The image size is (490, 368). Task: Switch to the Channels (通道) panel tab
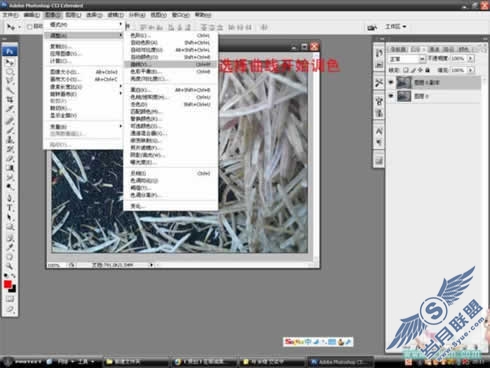pyautogui.click(x=434, y=49)
